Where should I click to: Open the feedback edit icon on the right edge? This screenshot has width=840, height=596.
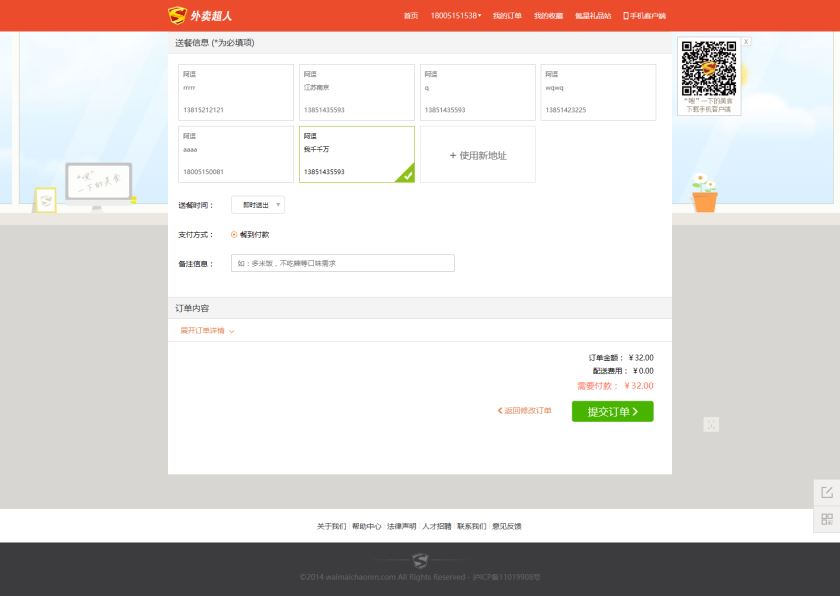point(827,492)
